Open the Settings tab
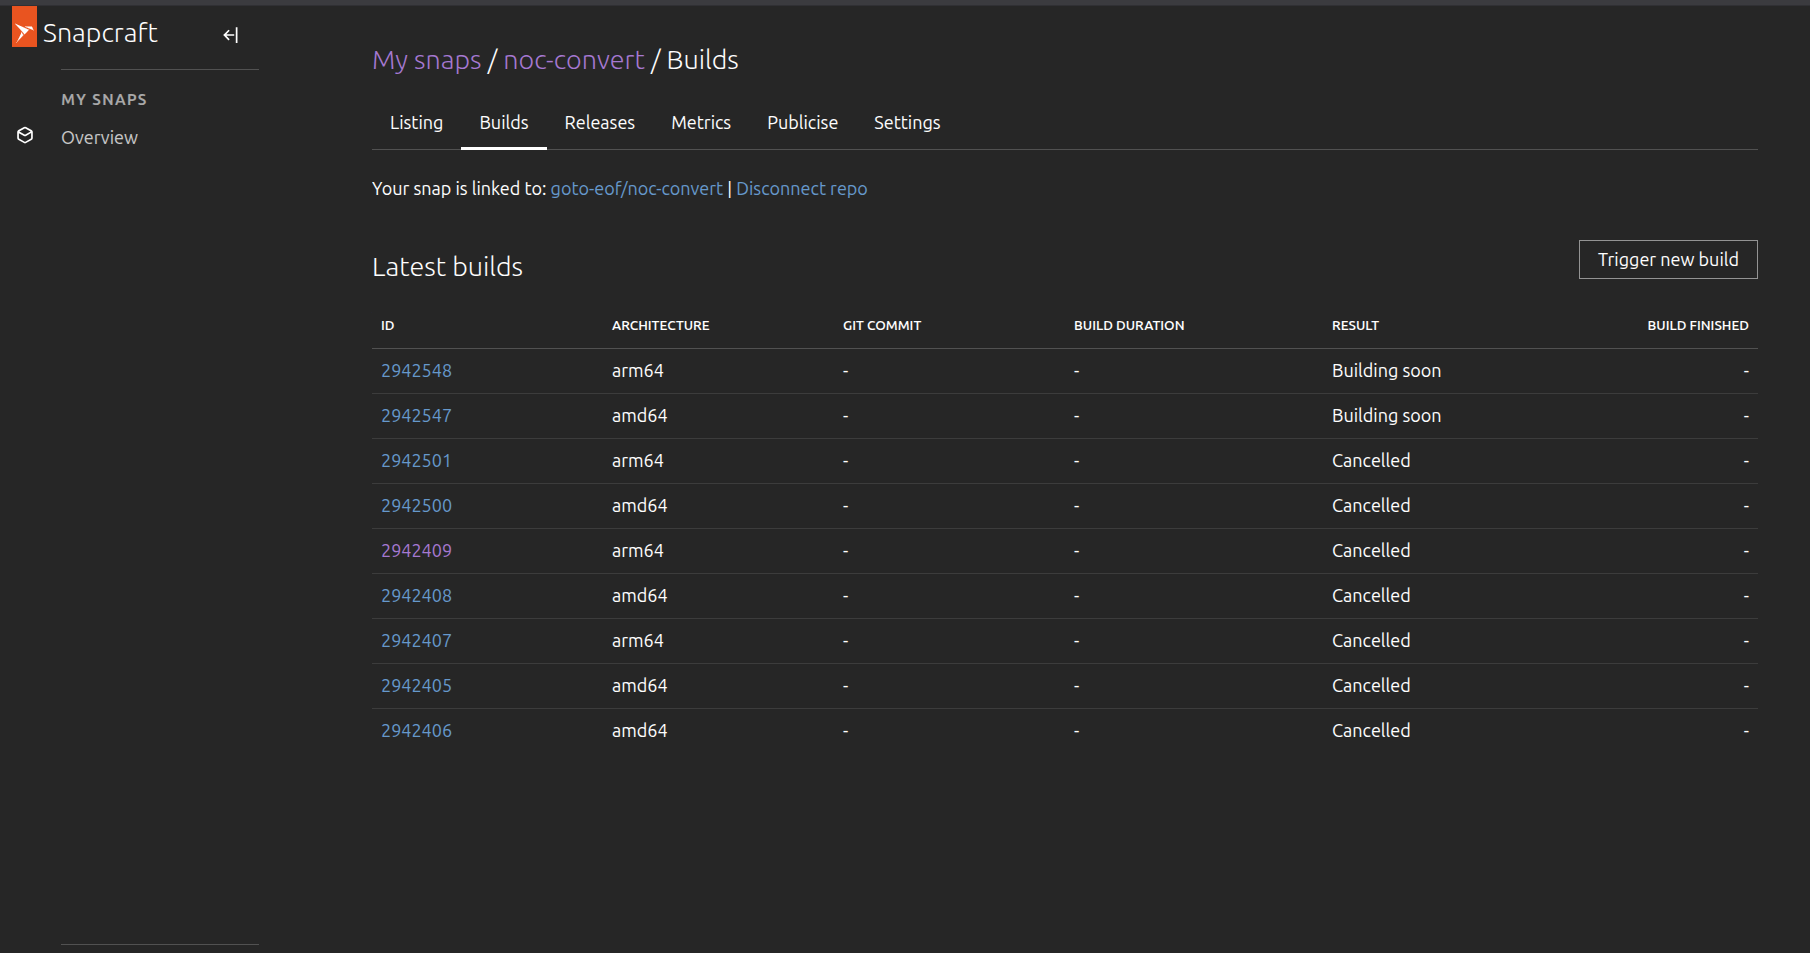Viewport: 1810px width, 953px height. pyautogui.click(x=906, y=123)
